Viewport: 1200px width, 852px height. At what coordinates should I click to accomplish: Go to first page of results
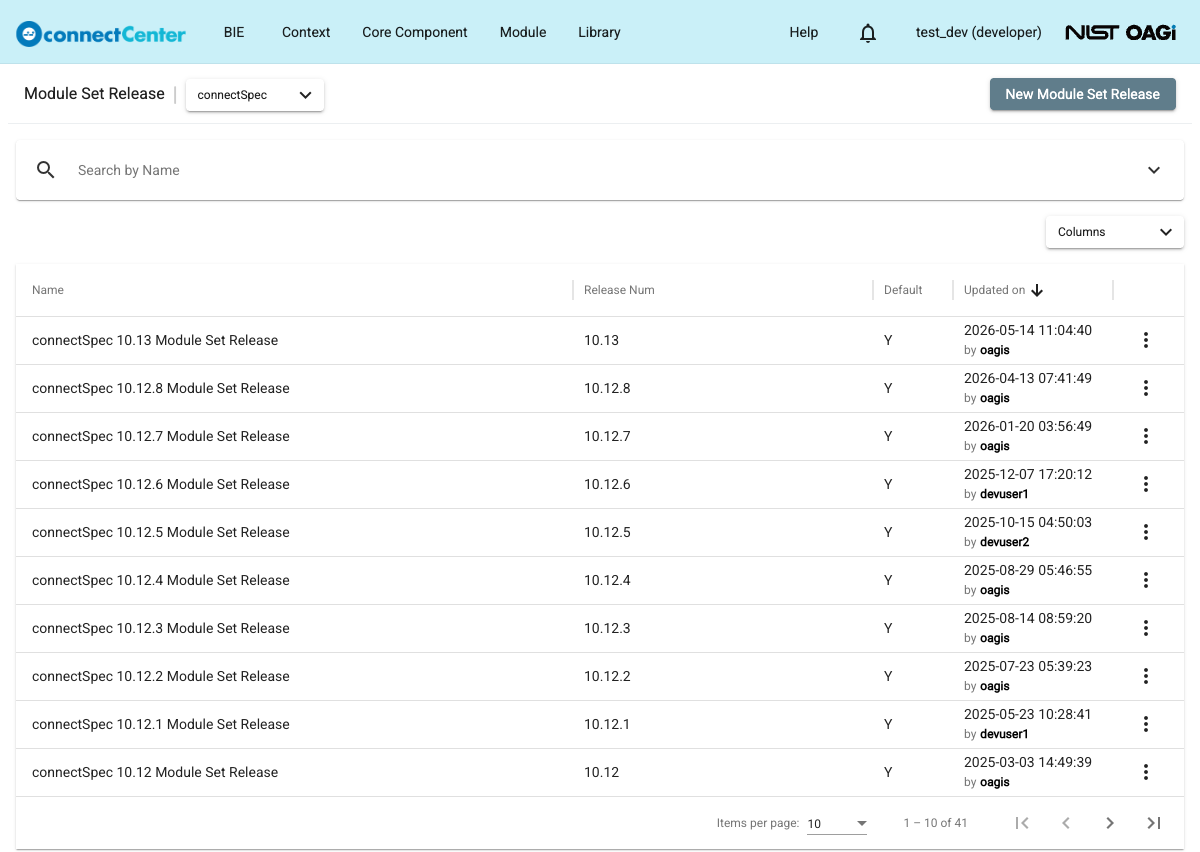(1022, 823)
